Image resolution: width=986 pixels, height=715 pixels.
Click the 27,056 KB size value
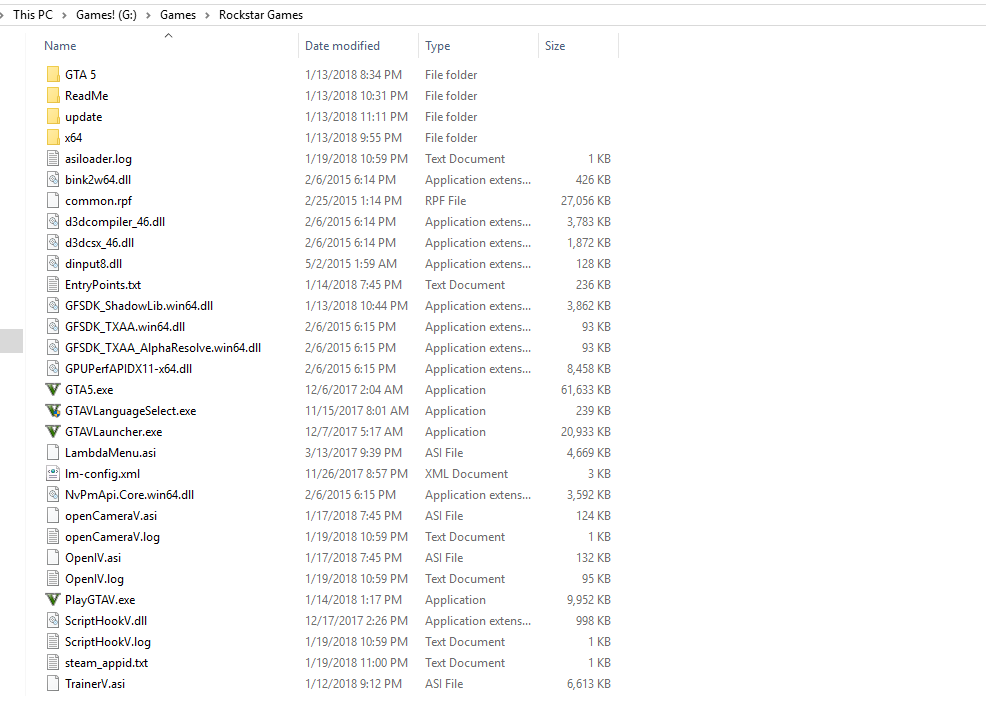click(585, 201)
